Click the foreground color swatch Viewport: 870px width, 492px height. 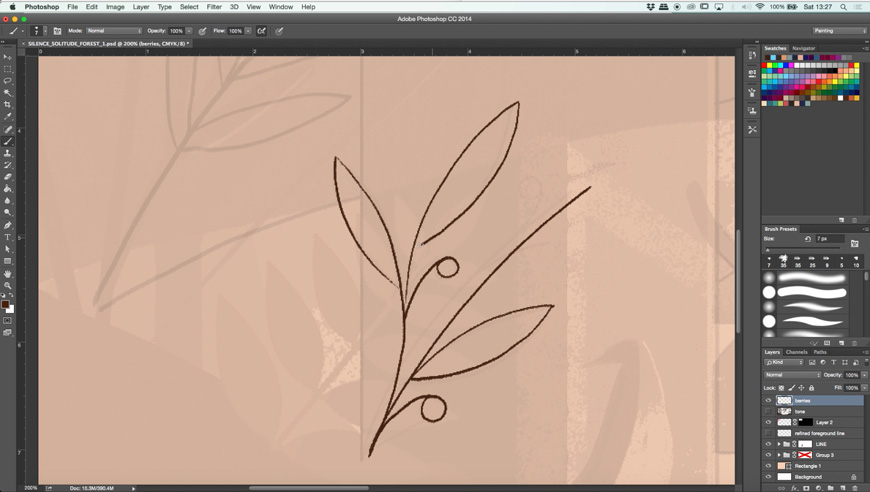coord(5,305)
